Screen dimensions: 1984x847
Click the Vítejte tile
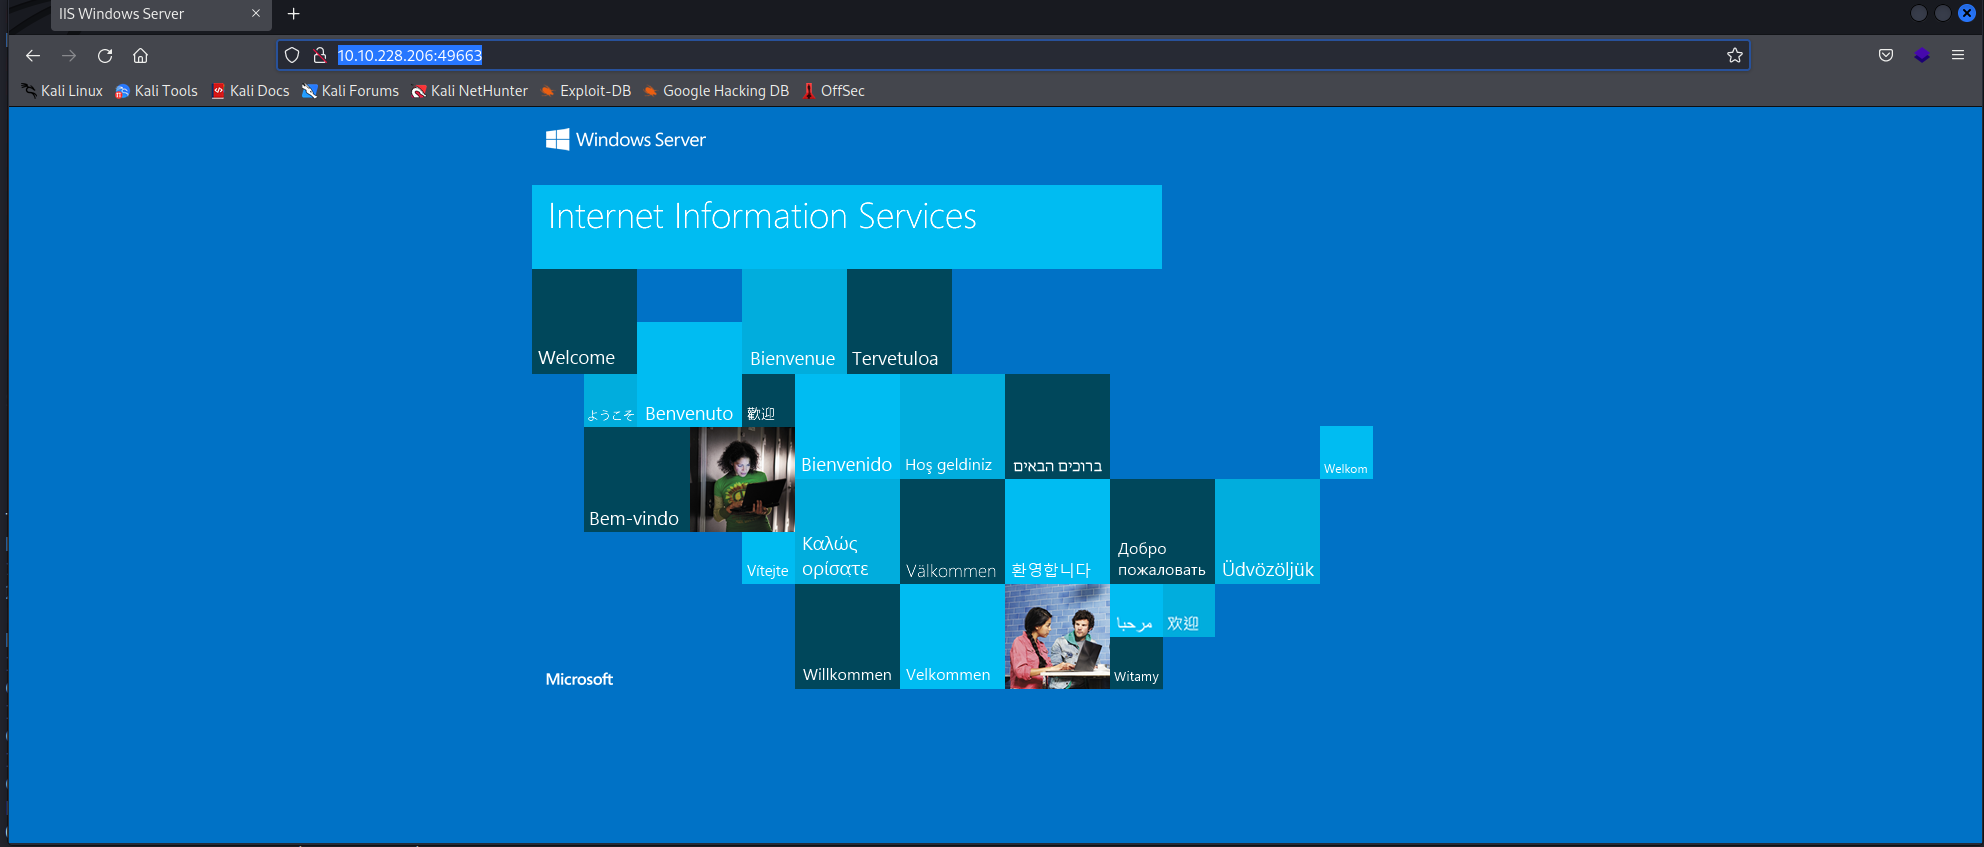(x=768, y=558)
